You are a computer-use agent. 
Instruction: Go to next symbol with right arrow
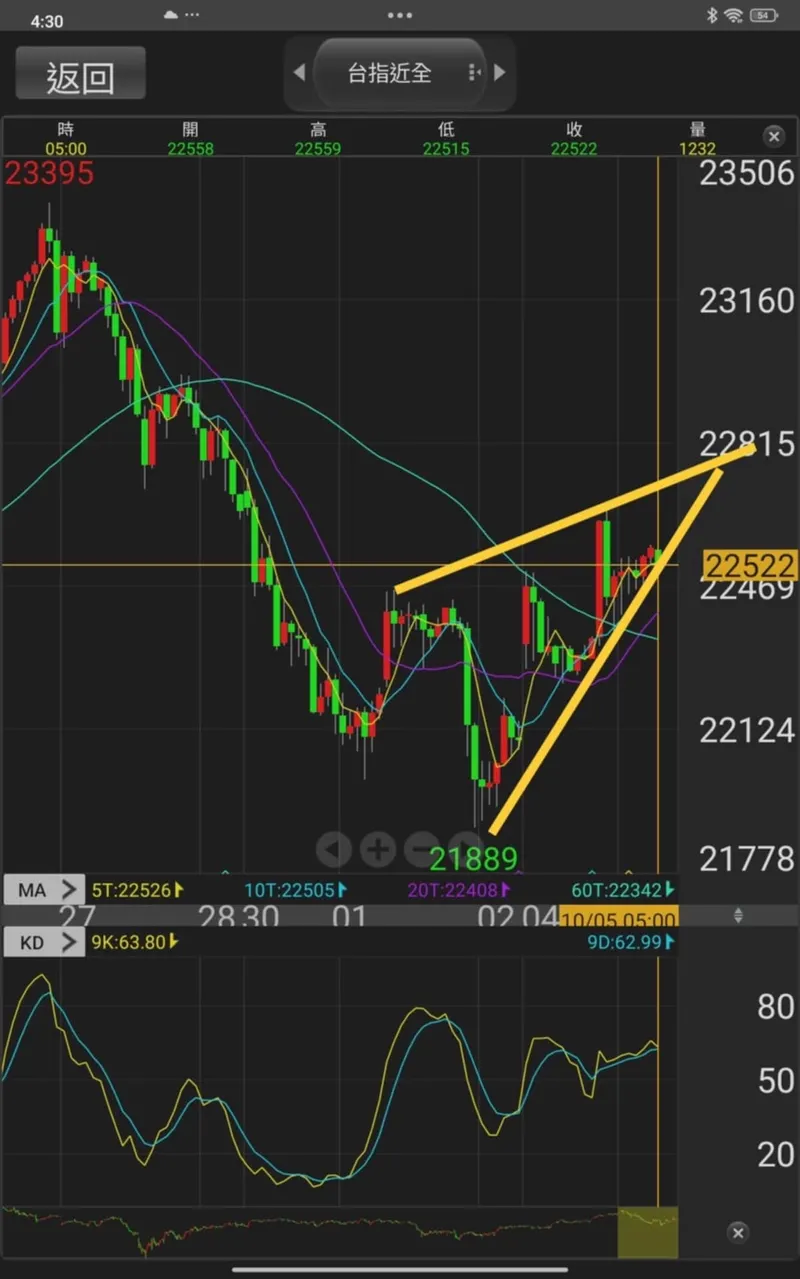[499, 72]
